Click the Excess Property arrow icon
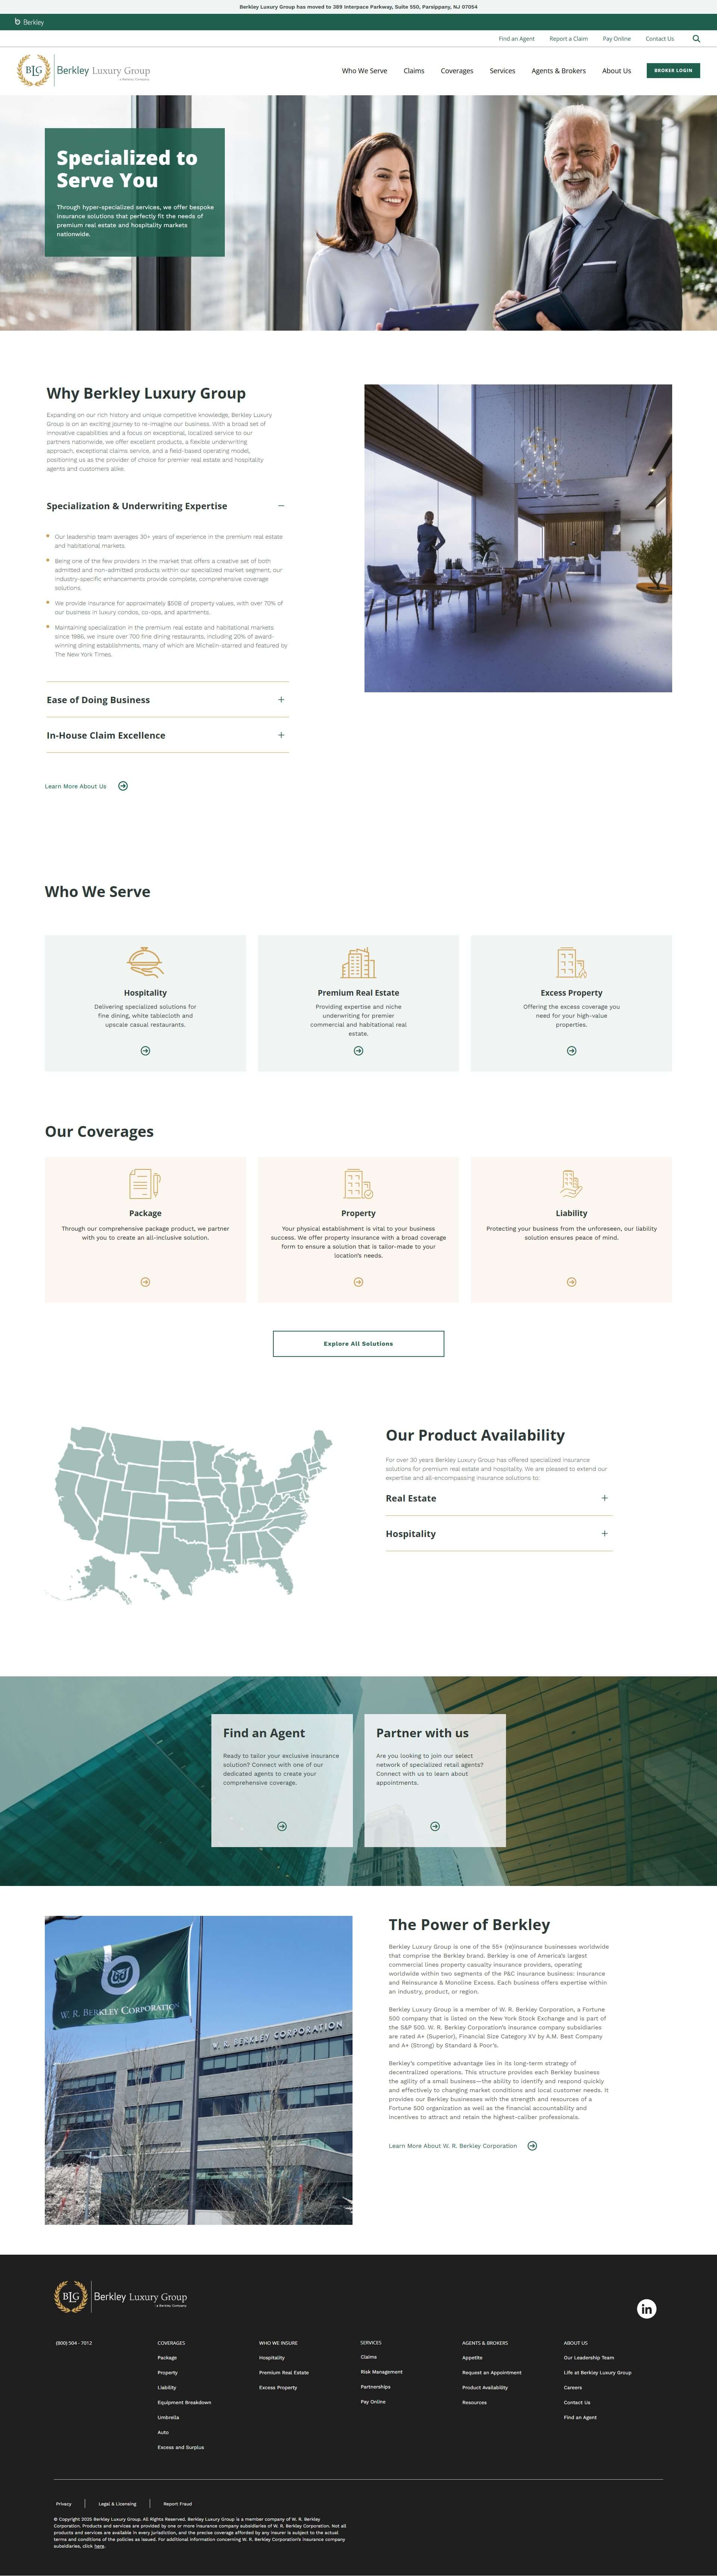This screenshot has width=717, height=2576. 571,1050
